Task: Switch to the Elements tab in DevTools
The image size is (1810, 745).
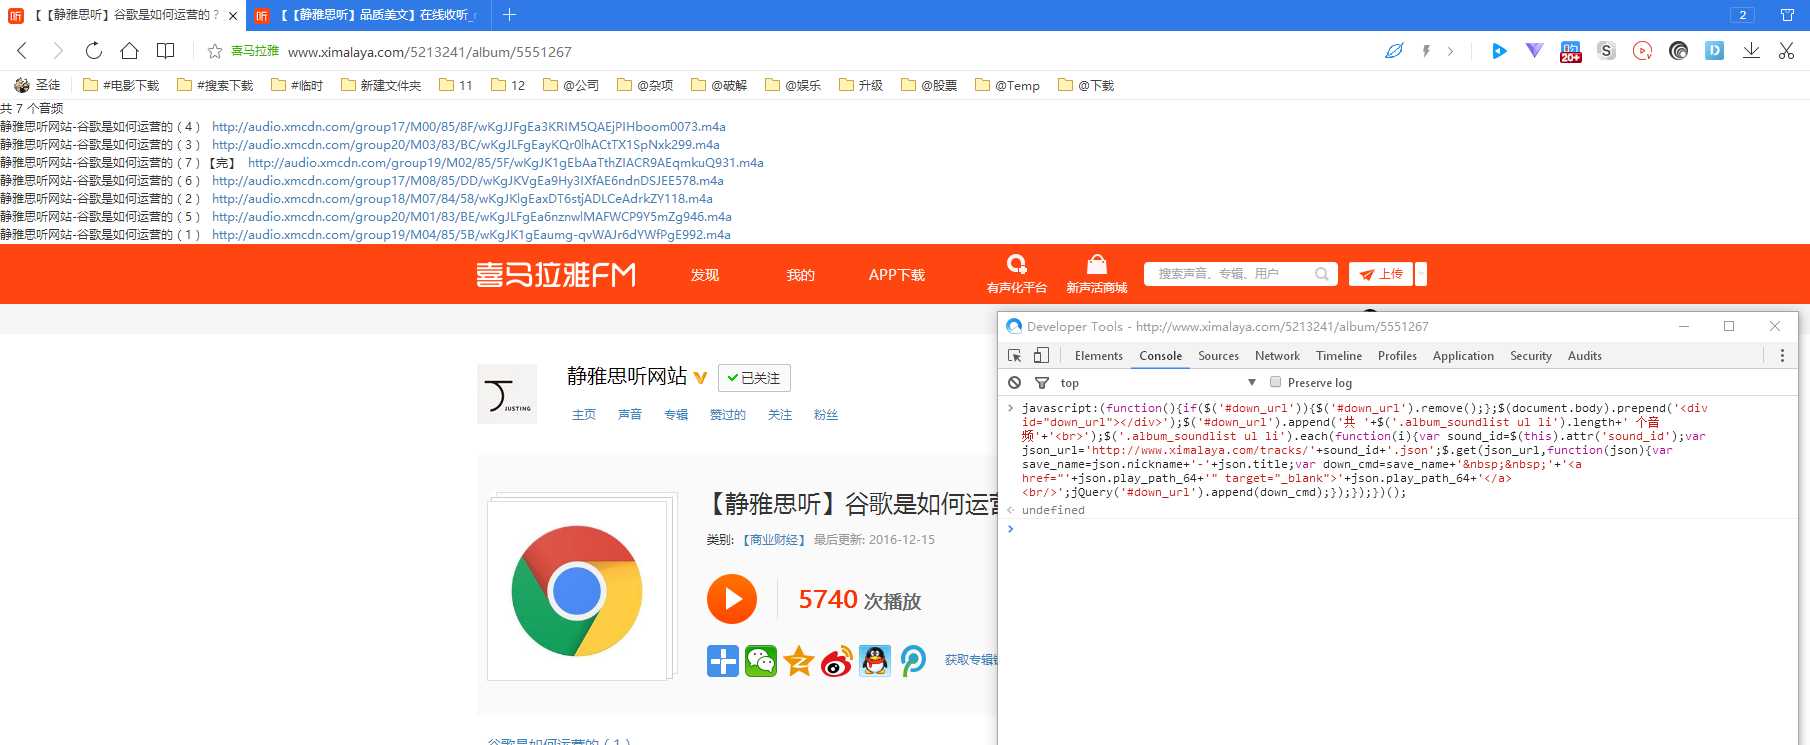Action: point(1099,356)
